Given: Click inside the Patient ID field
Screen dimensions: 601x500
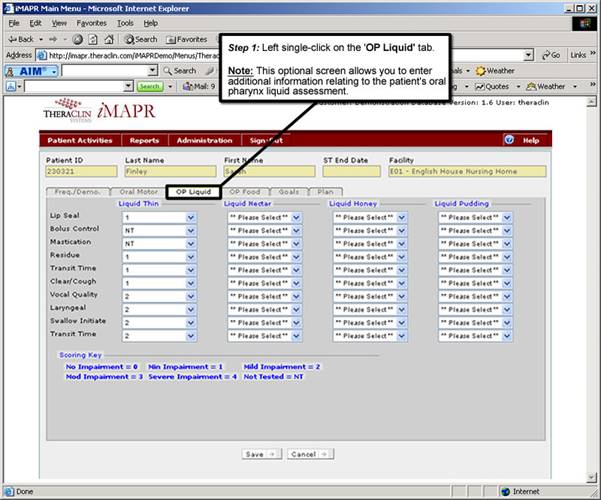Looking at the screenshot, I should [x=81, y=171].
